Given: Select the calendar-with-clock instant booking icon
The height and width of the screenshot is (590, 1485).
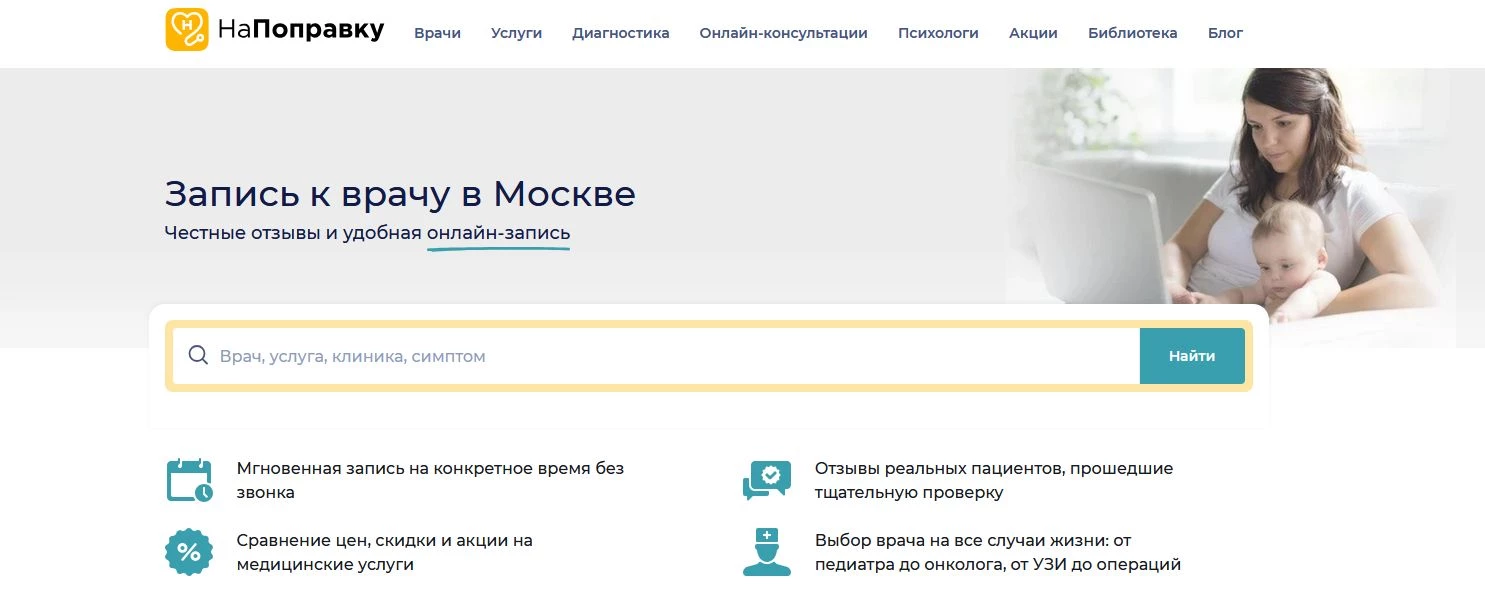Looking at the screenshot, I should 187,478.
